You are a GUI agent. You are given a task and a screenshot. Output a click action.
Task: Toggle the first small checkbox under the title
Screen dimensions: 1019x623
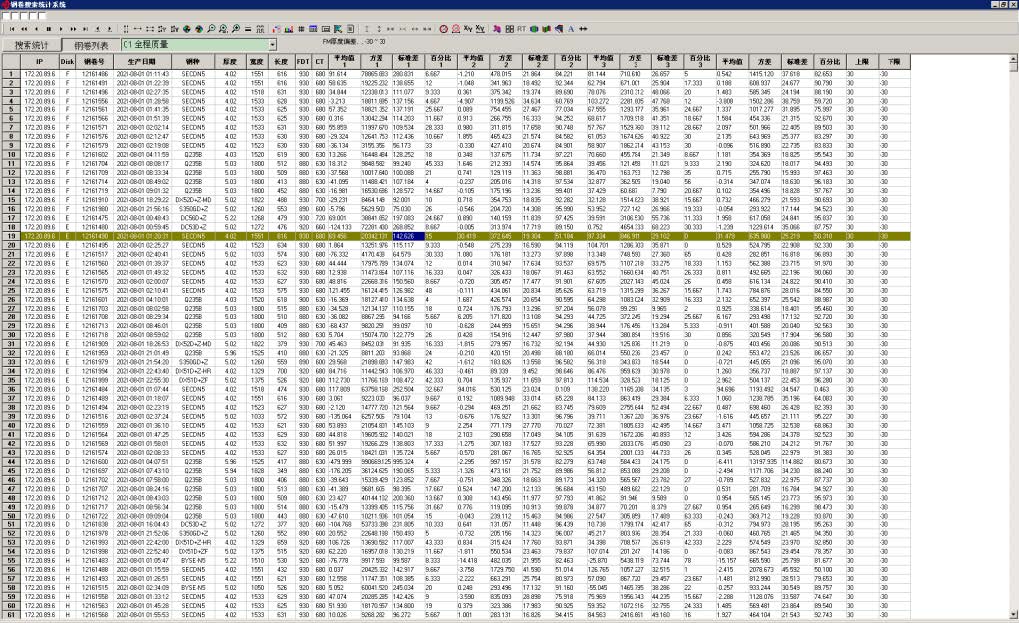[6, 16]
